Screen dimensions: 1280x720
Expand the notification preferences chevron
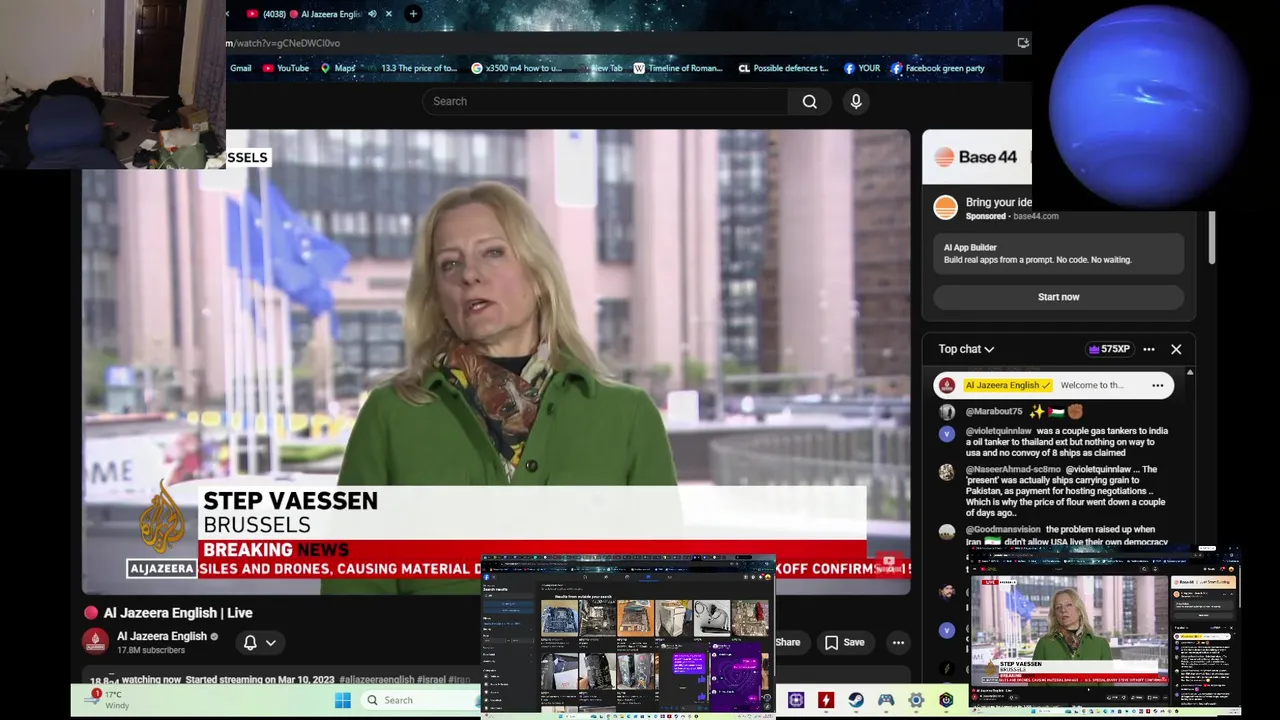[271, 643]
